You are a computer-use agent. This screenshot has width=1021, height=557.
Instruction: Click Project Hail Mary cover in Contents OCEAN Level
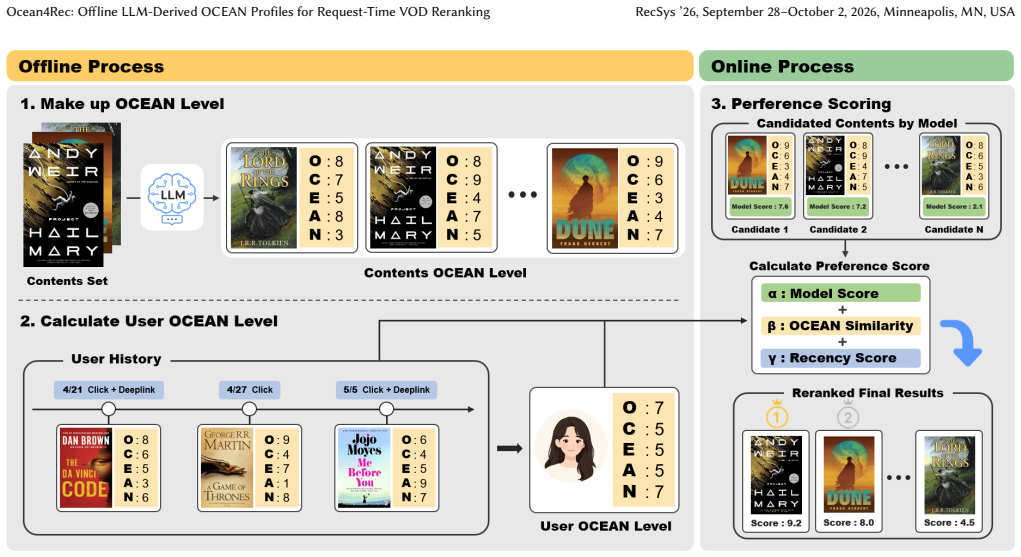pos(402,198)
